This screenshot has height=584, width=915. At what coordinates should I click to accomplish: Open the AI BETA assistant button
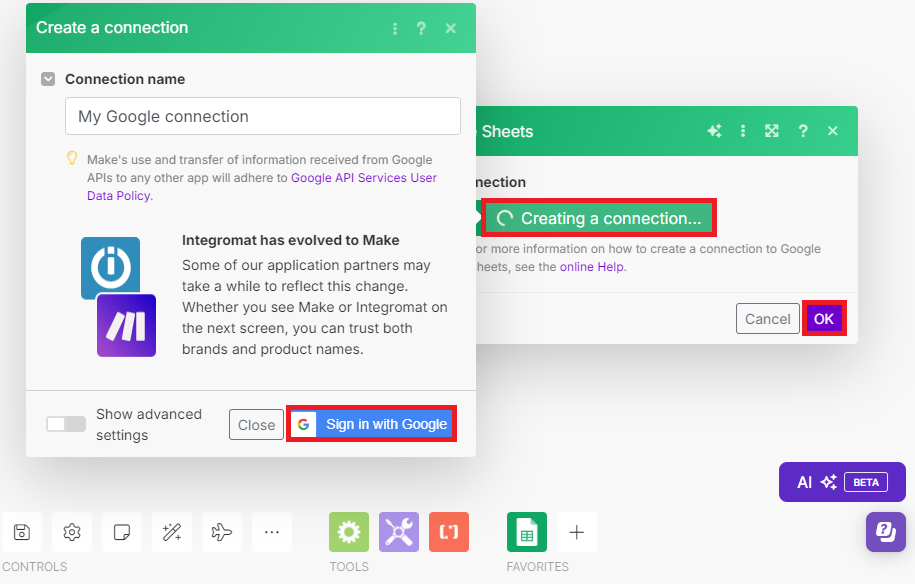842,482
